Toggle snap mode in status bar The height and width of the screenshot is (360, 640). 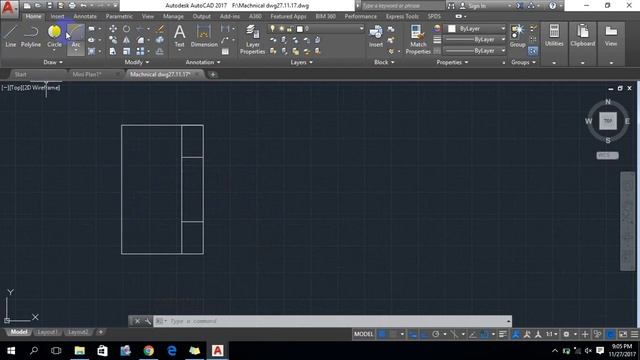coord(393,334)
